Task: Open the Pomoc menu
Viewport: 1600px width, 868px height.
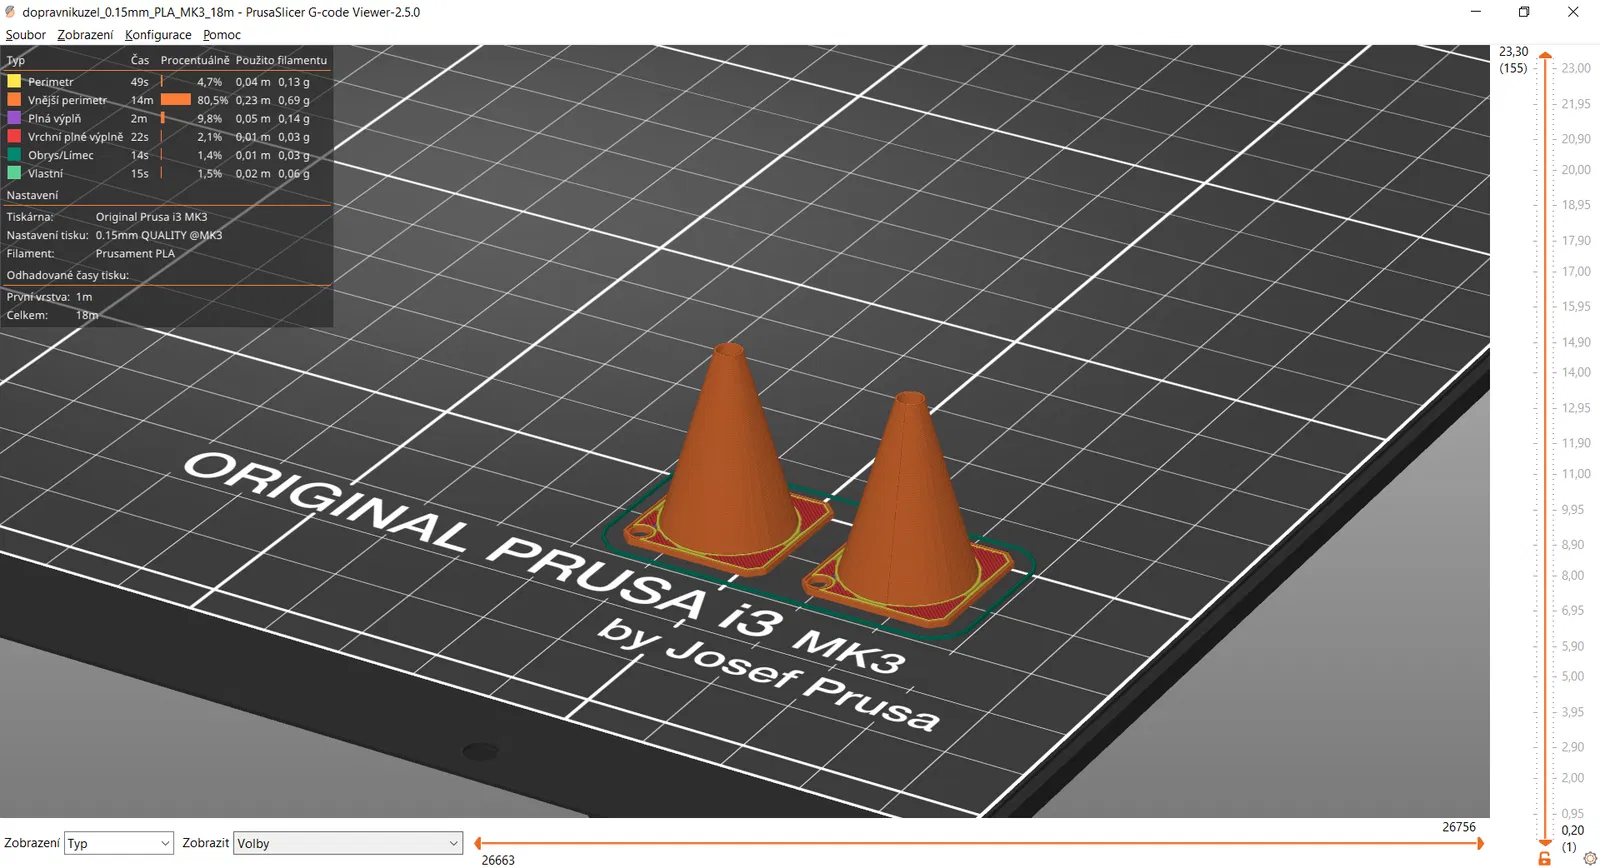Action: [x=222, y=35]
